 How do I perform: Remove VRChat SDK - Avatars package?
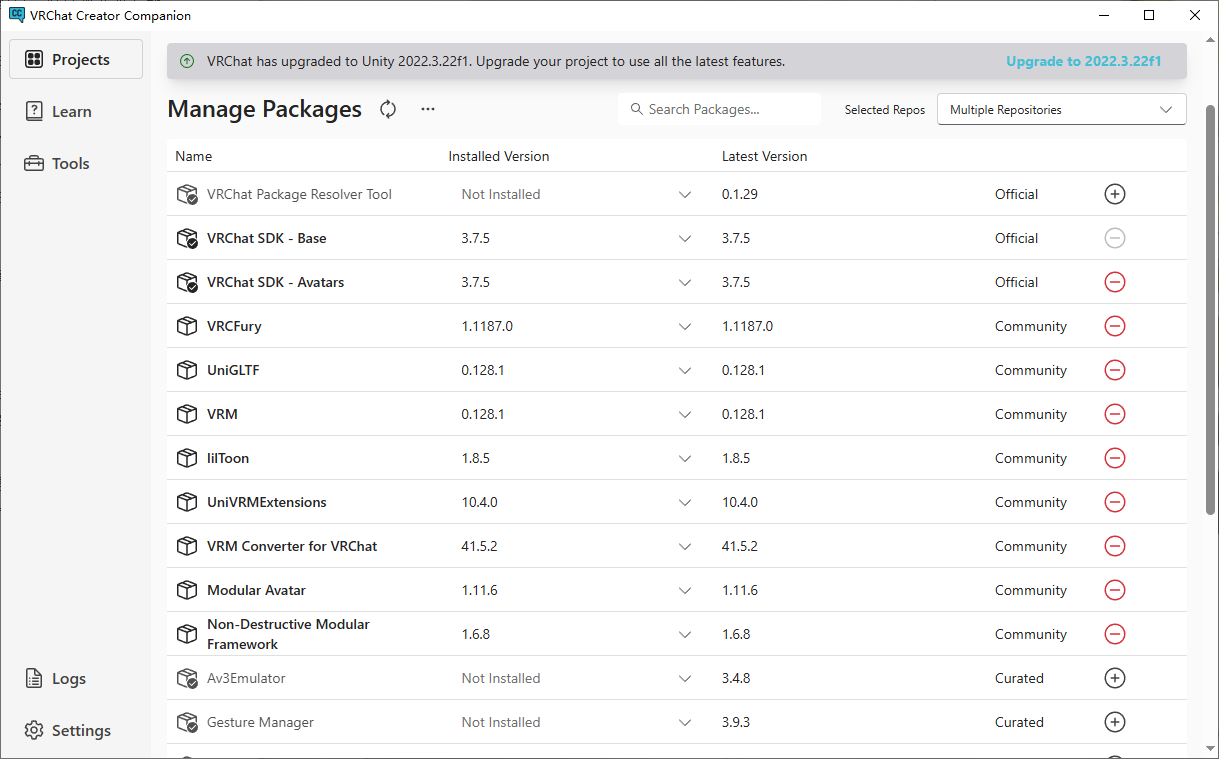tap(1115, 282)
